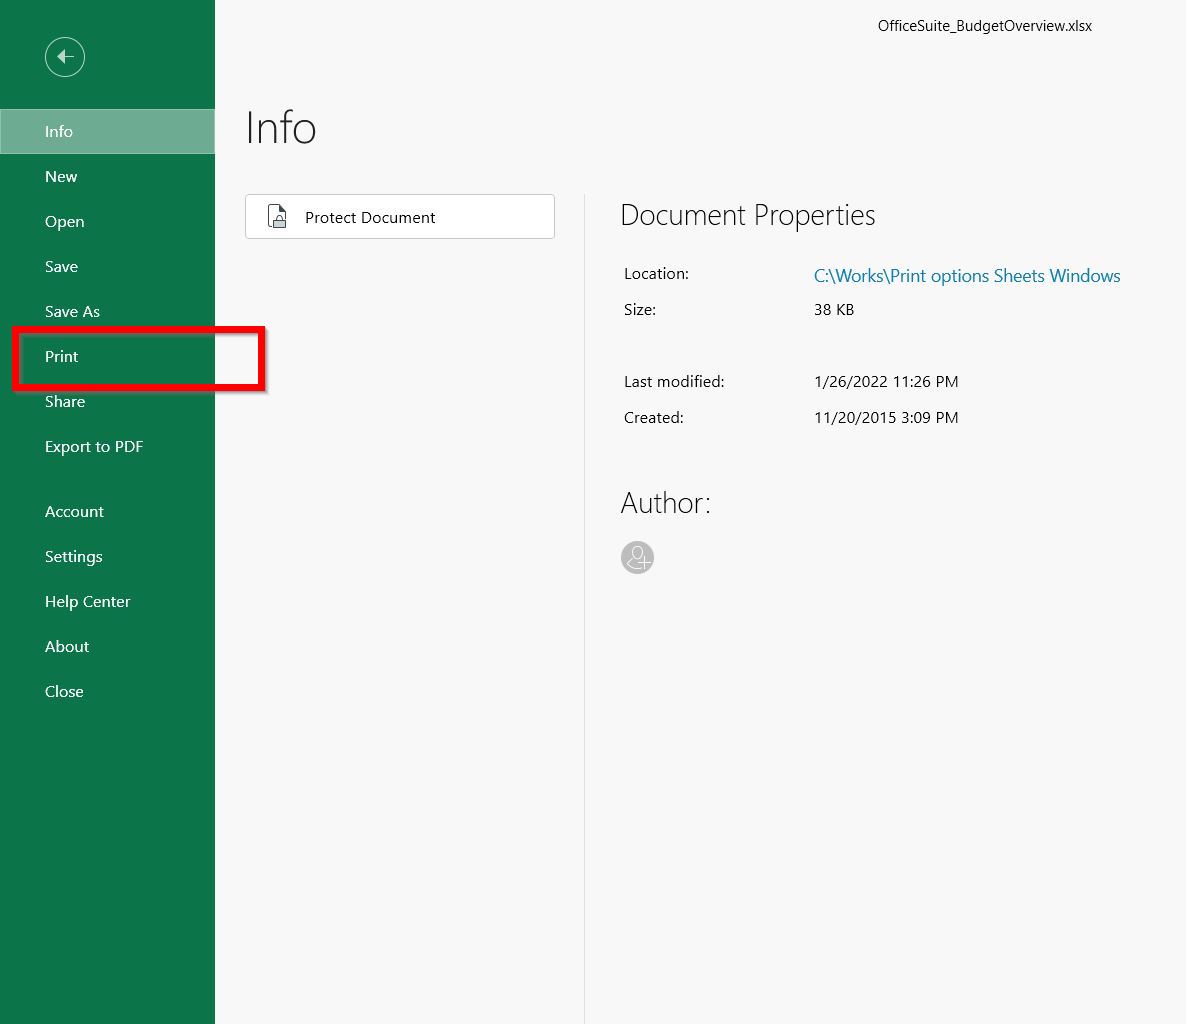Click the large Info page title
The image size is (1186, 1024).
[x=281, y=128]
